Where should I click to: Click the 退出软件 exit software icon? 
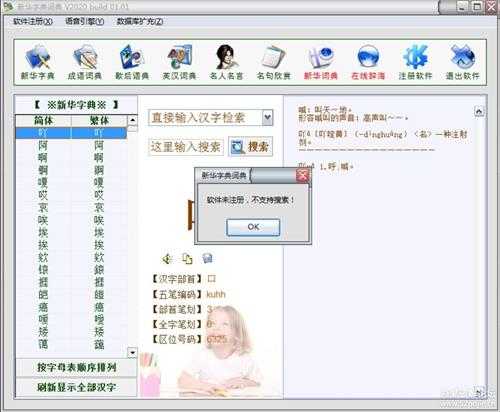(463, 62)
